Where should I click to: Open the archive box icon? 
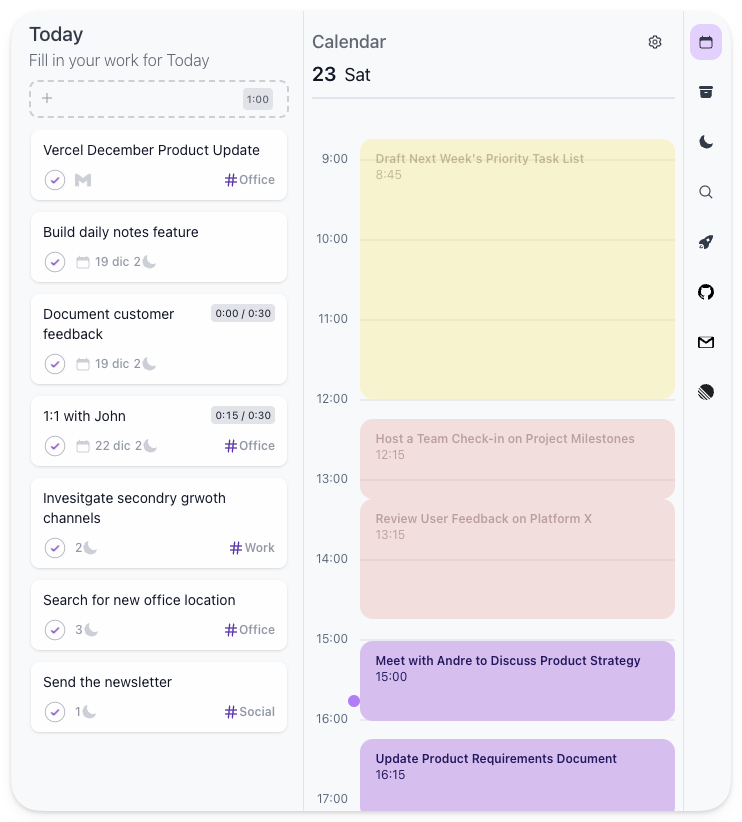(705, 92)
